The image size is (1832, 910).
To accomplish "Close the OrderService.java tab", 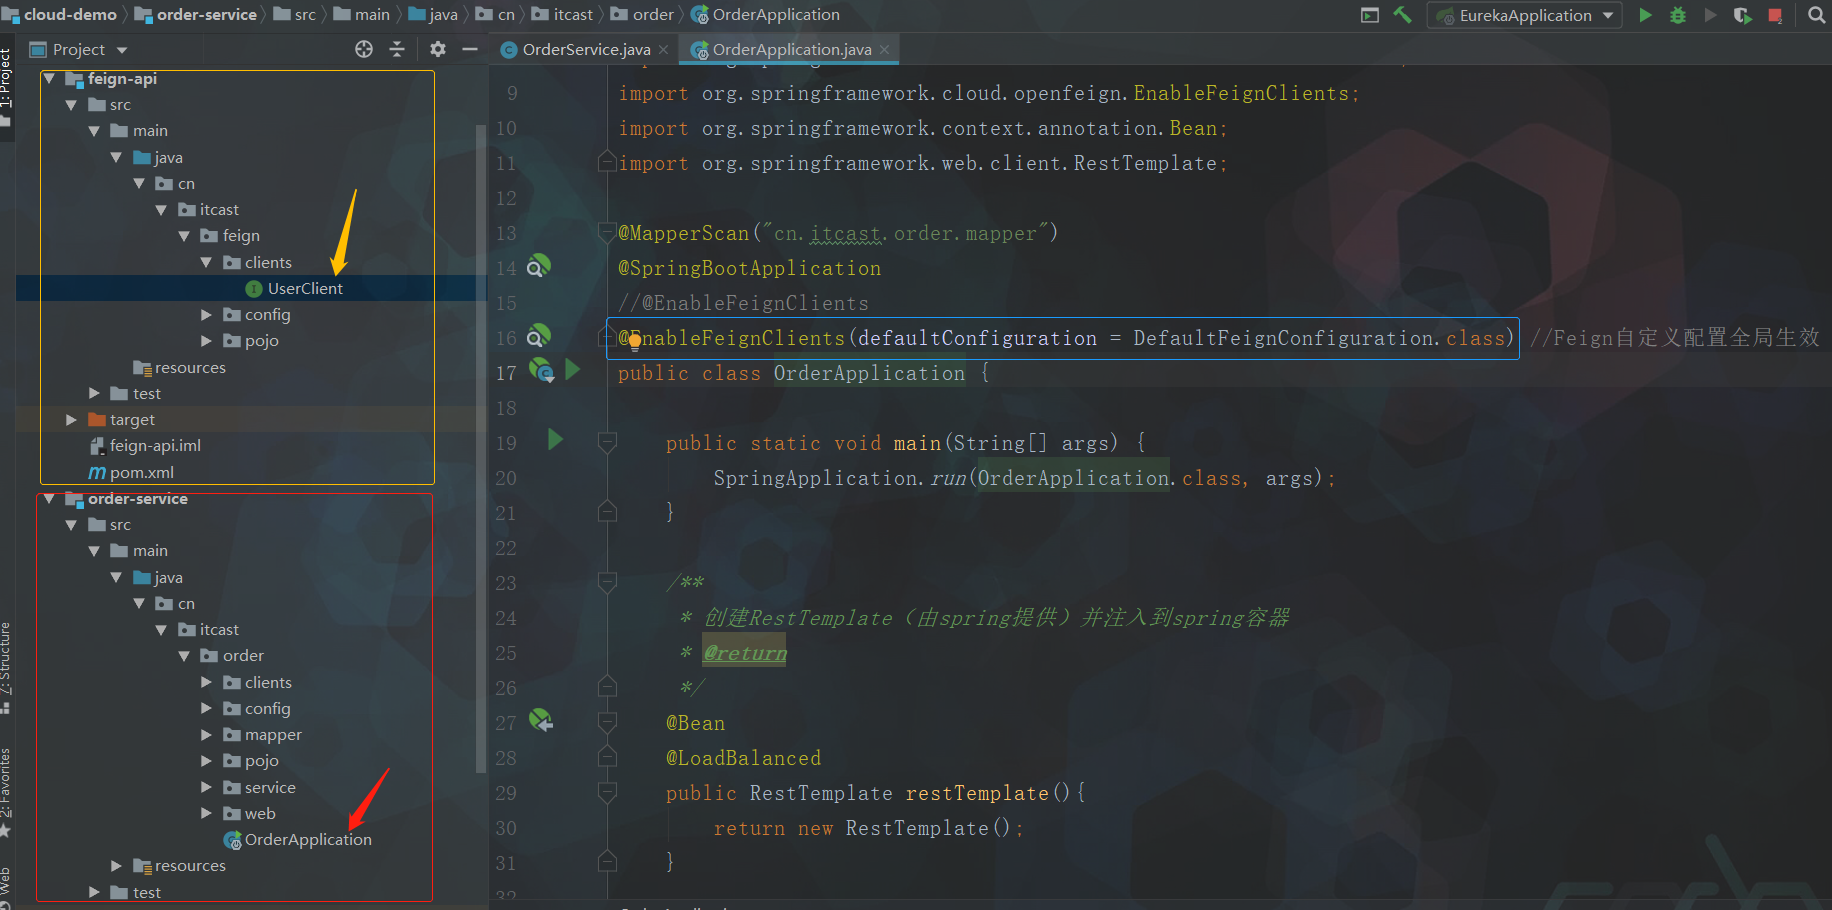I will pyautogui.click(x=663, y=49).
